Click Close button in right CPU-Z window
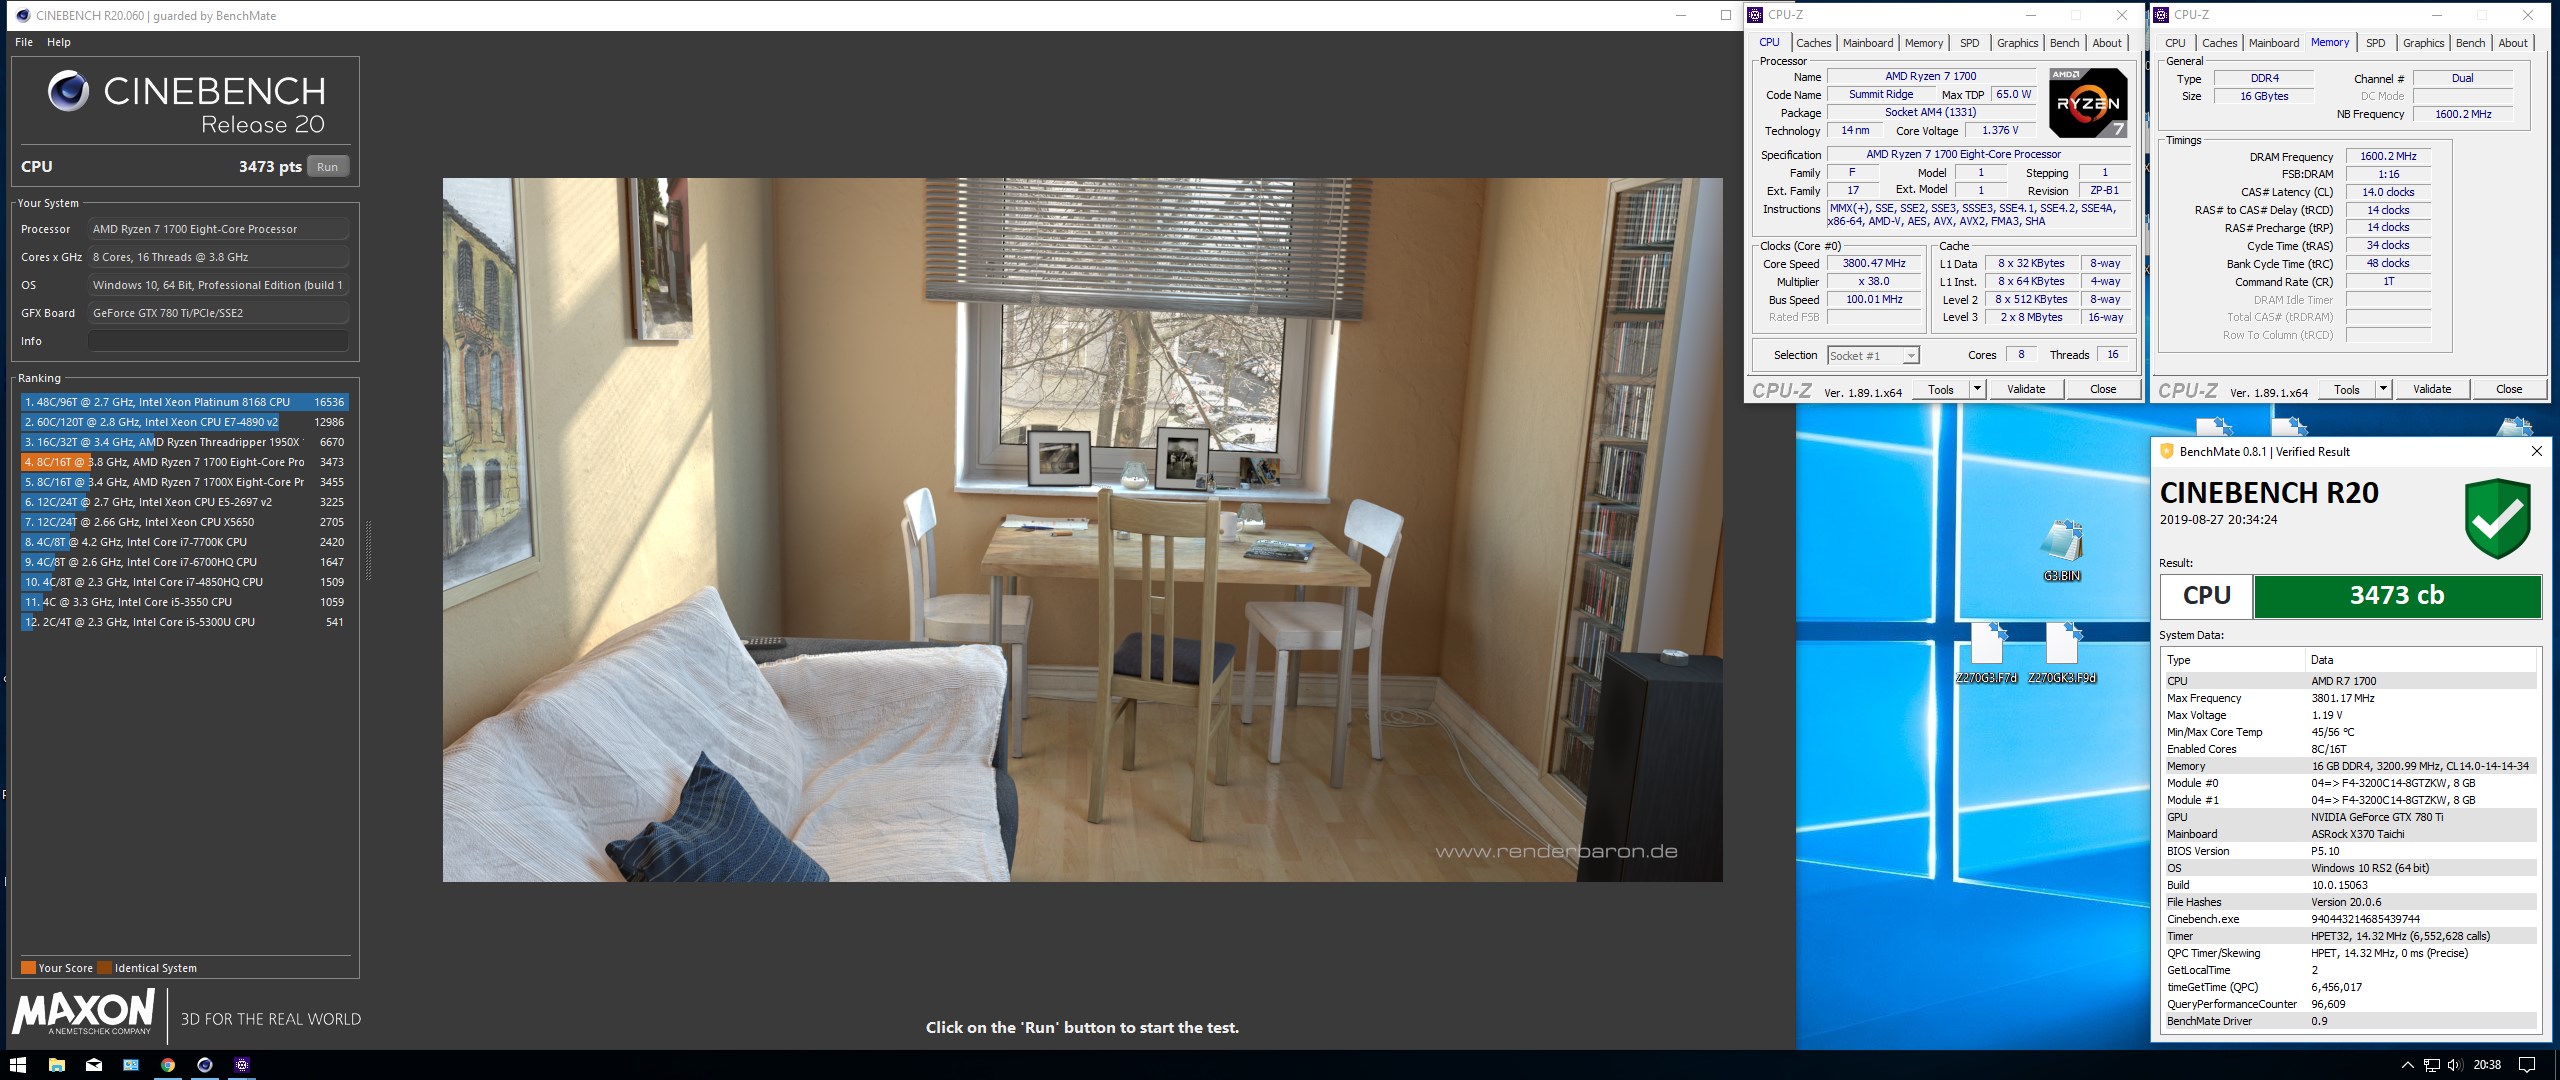 [x=2509, y=390]
